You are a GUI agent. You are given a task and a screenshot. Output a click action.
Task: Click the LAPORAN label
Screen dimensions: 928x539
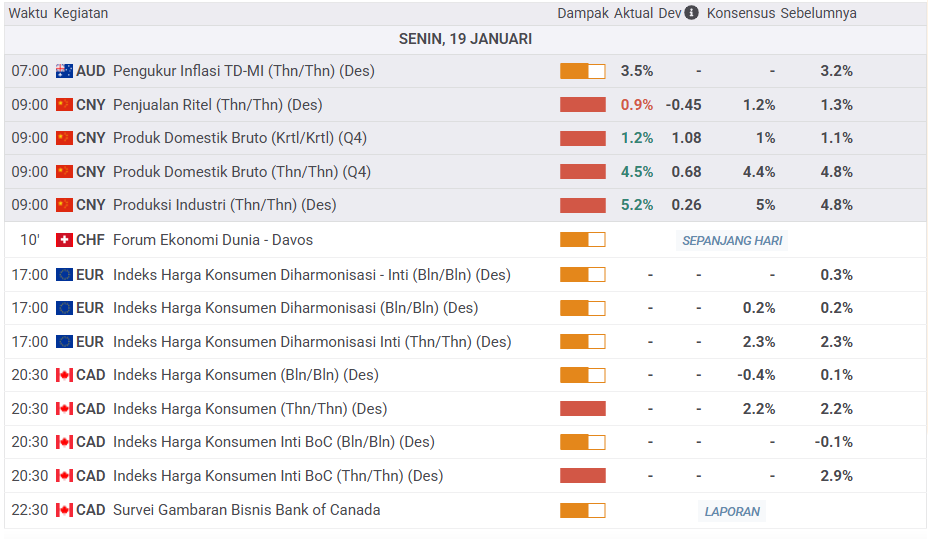(x=732, y=511)
